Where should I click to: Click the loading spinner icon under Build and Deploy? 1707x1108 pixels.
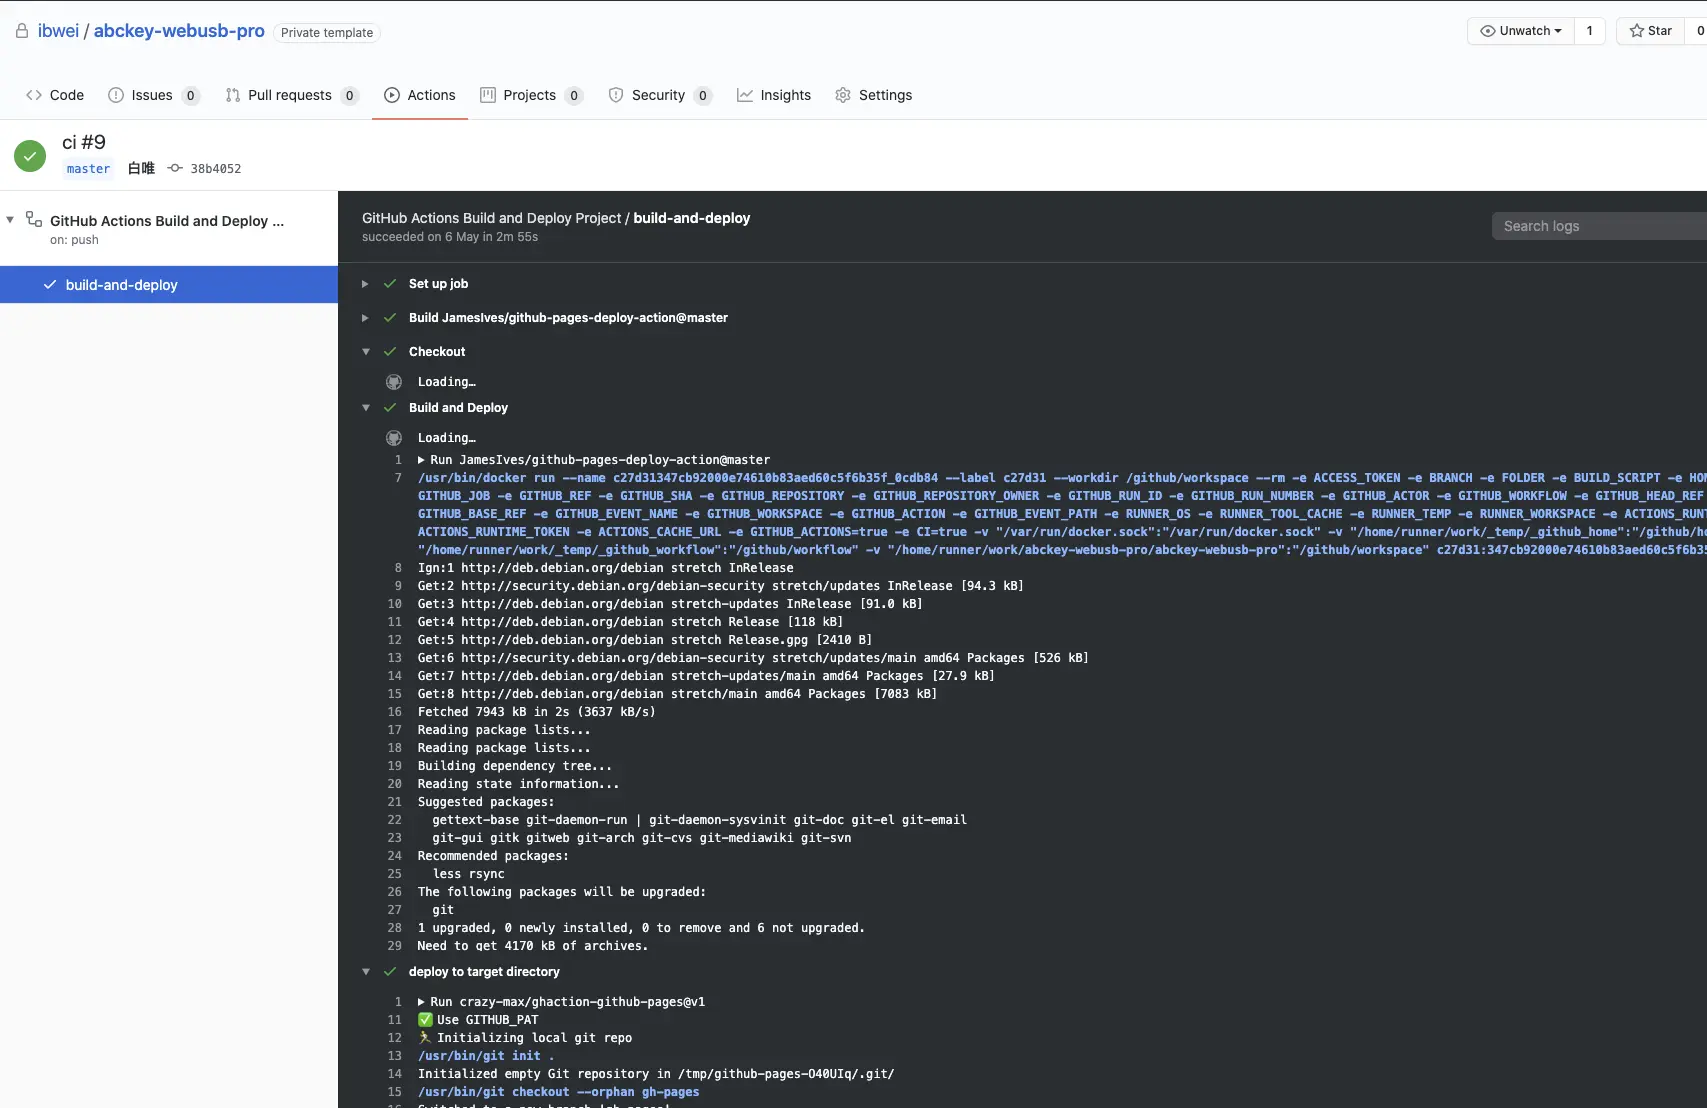[394, 438]
